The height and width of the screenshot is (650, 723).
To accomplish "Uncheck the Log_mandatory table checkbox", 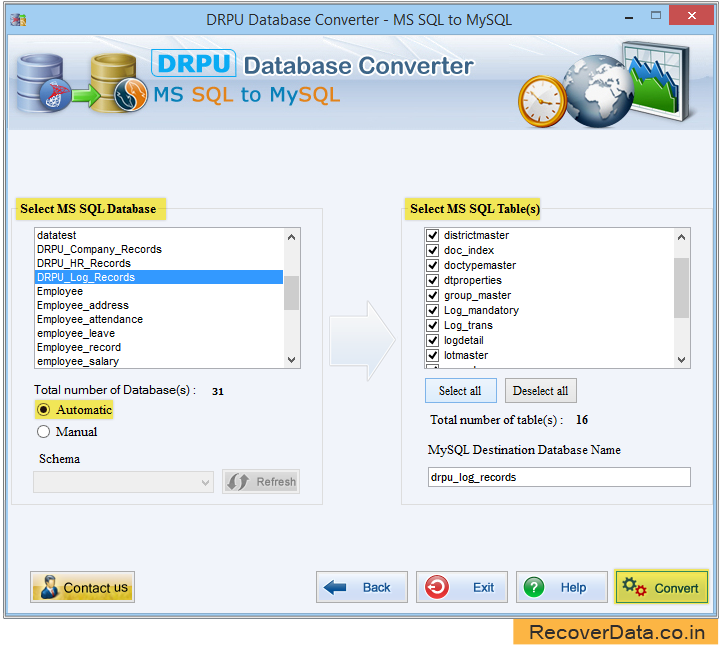I will coord(433,310).
